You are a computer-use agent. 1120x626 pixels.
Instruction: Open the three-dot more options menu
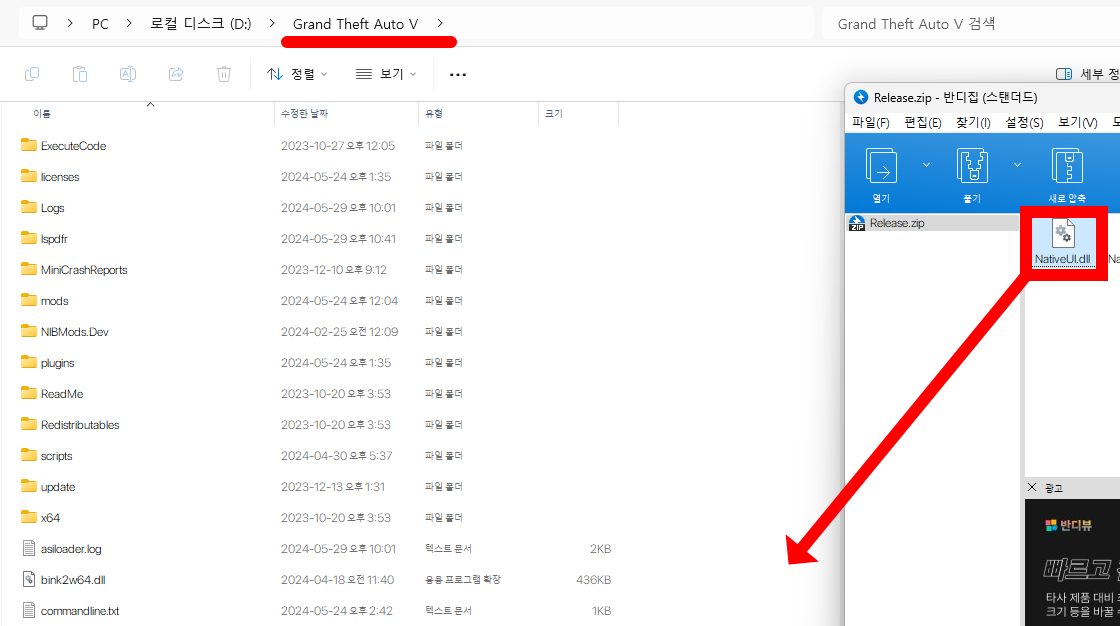pos(458,74)
